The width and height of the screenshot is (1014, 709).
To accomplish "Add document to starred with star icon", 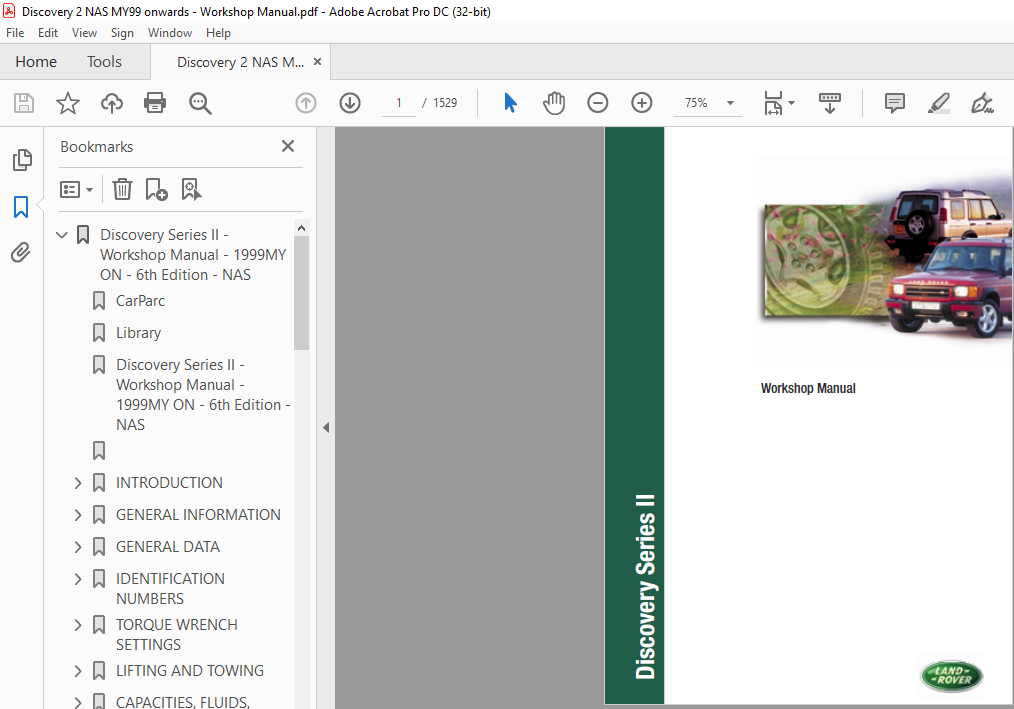I will pos(68,103).
